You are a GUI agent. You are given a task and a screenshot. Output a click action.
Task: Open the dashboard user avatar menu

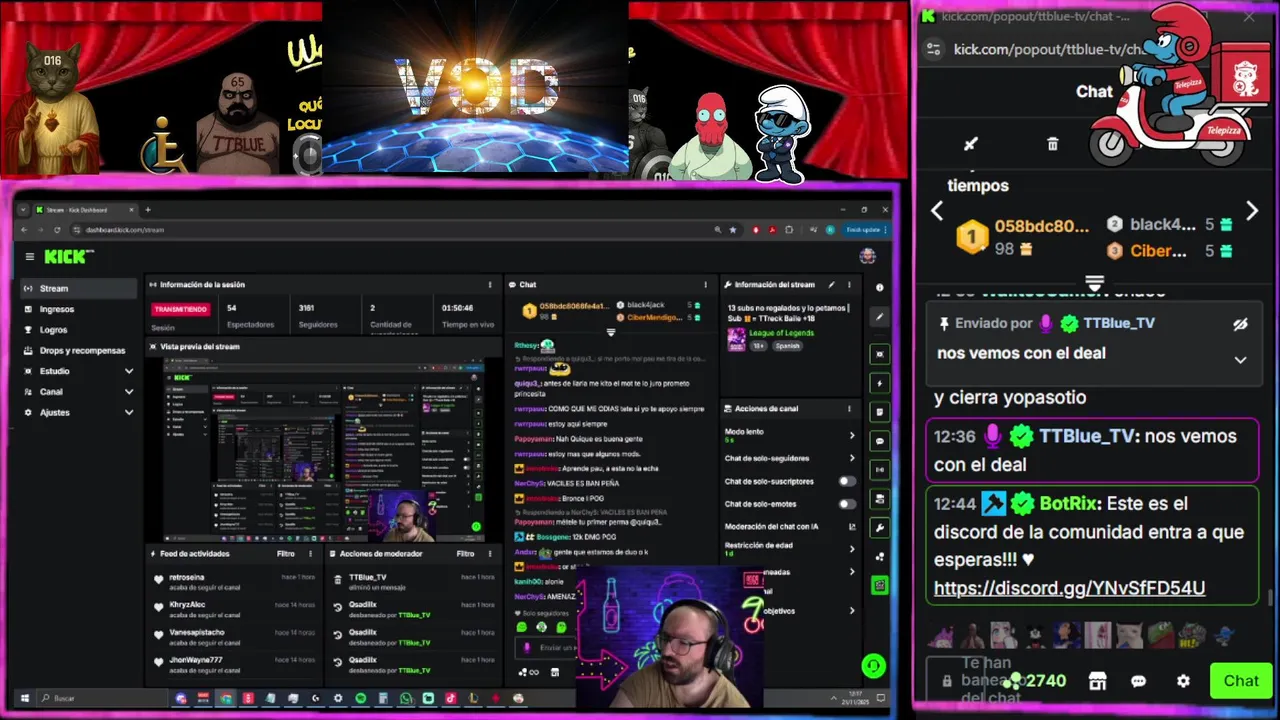(868, 257)
